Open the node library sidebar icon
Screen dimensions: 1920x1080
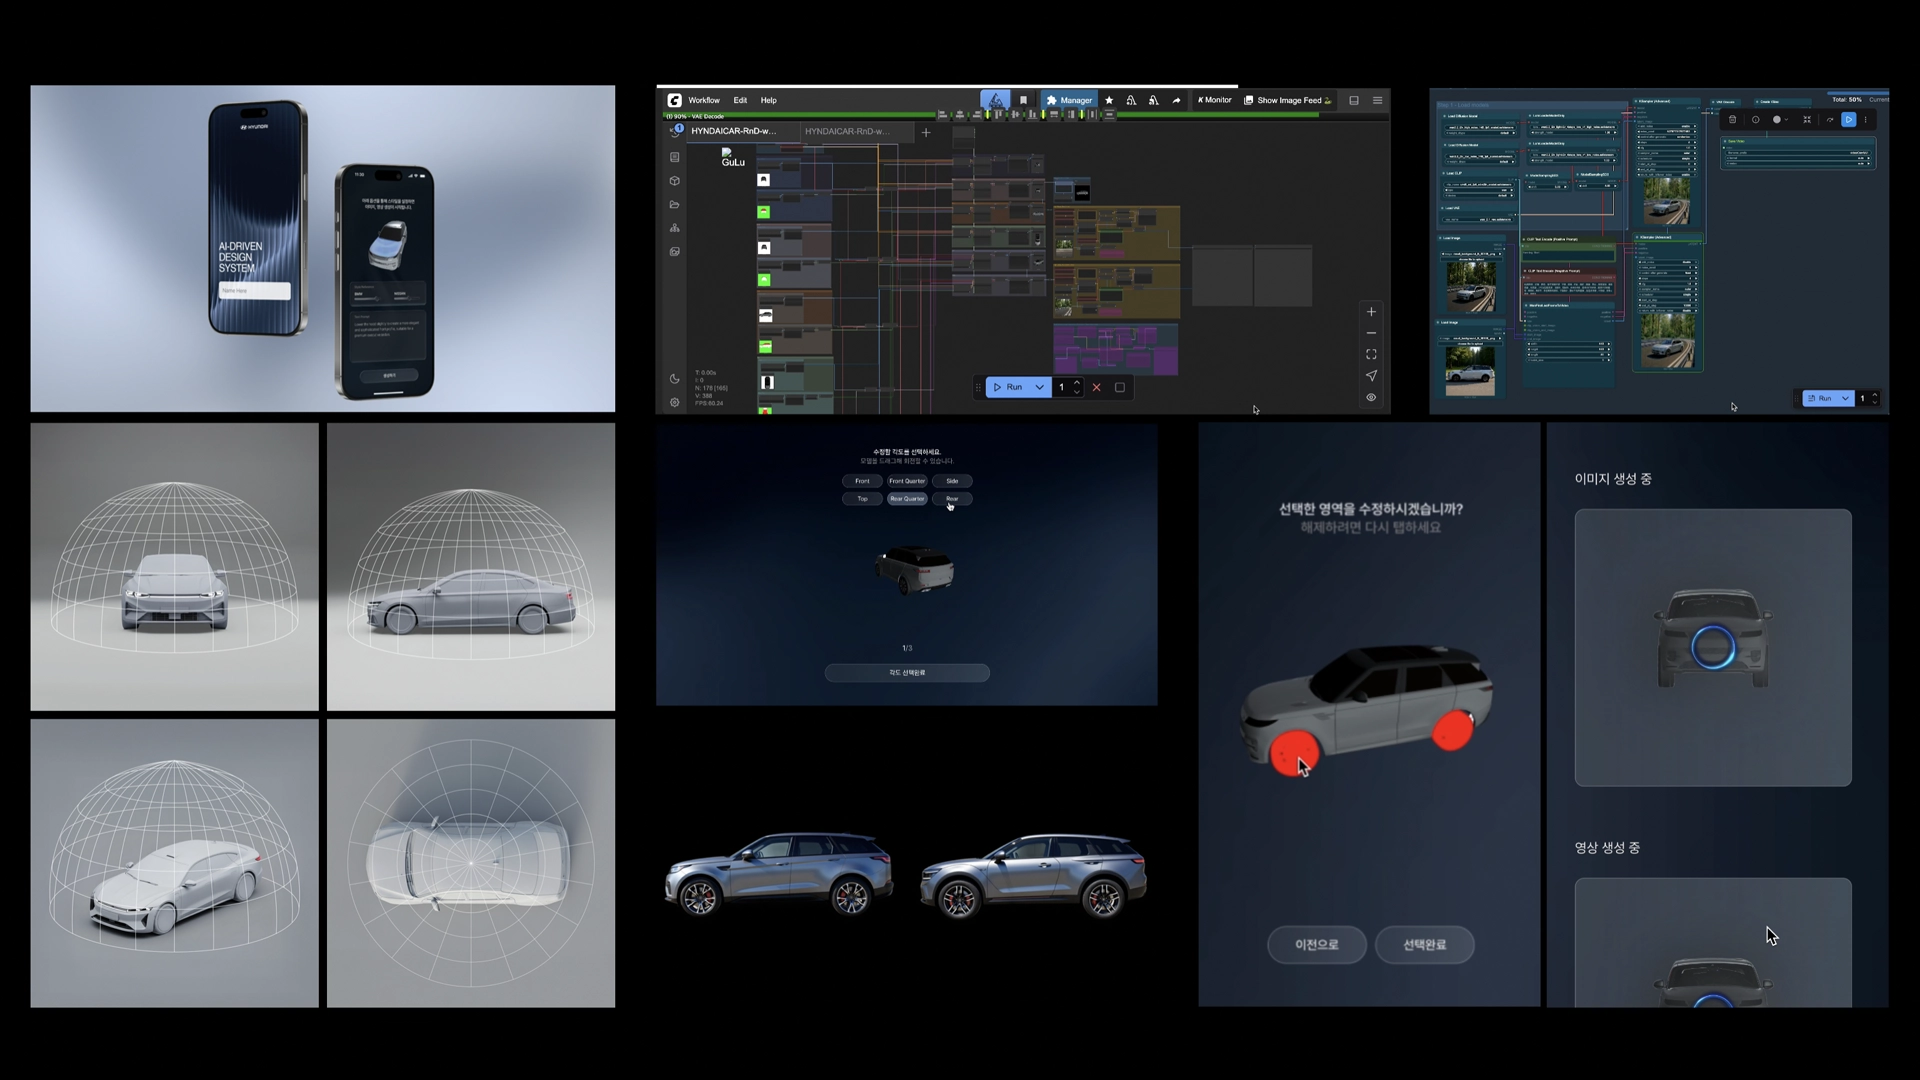pyautogui.click(x=675, y=157)
